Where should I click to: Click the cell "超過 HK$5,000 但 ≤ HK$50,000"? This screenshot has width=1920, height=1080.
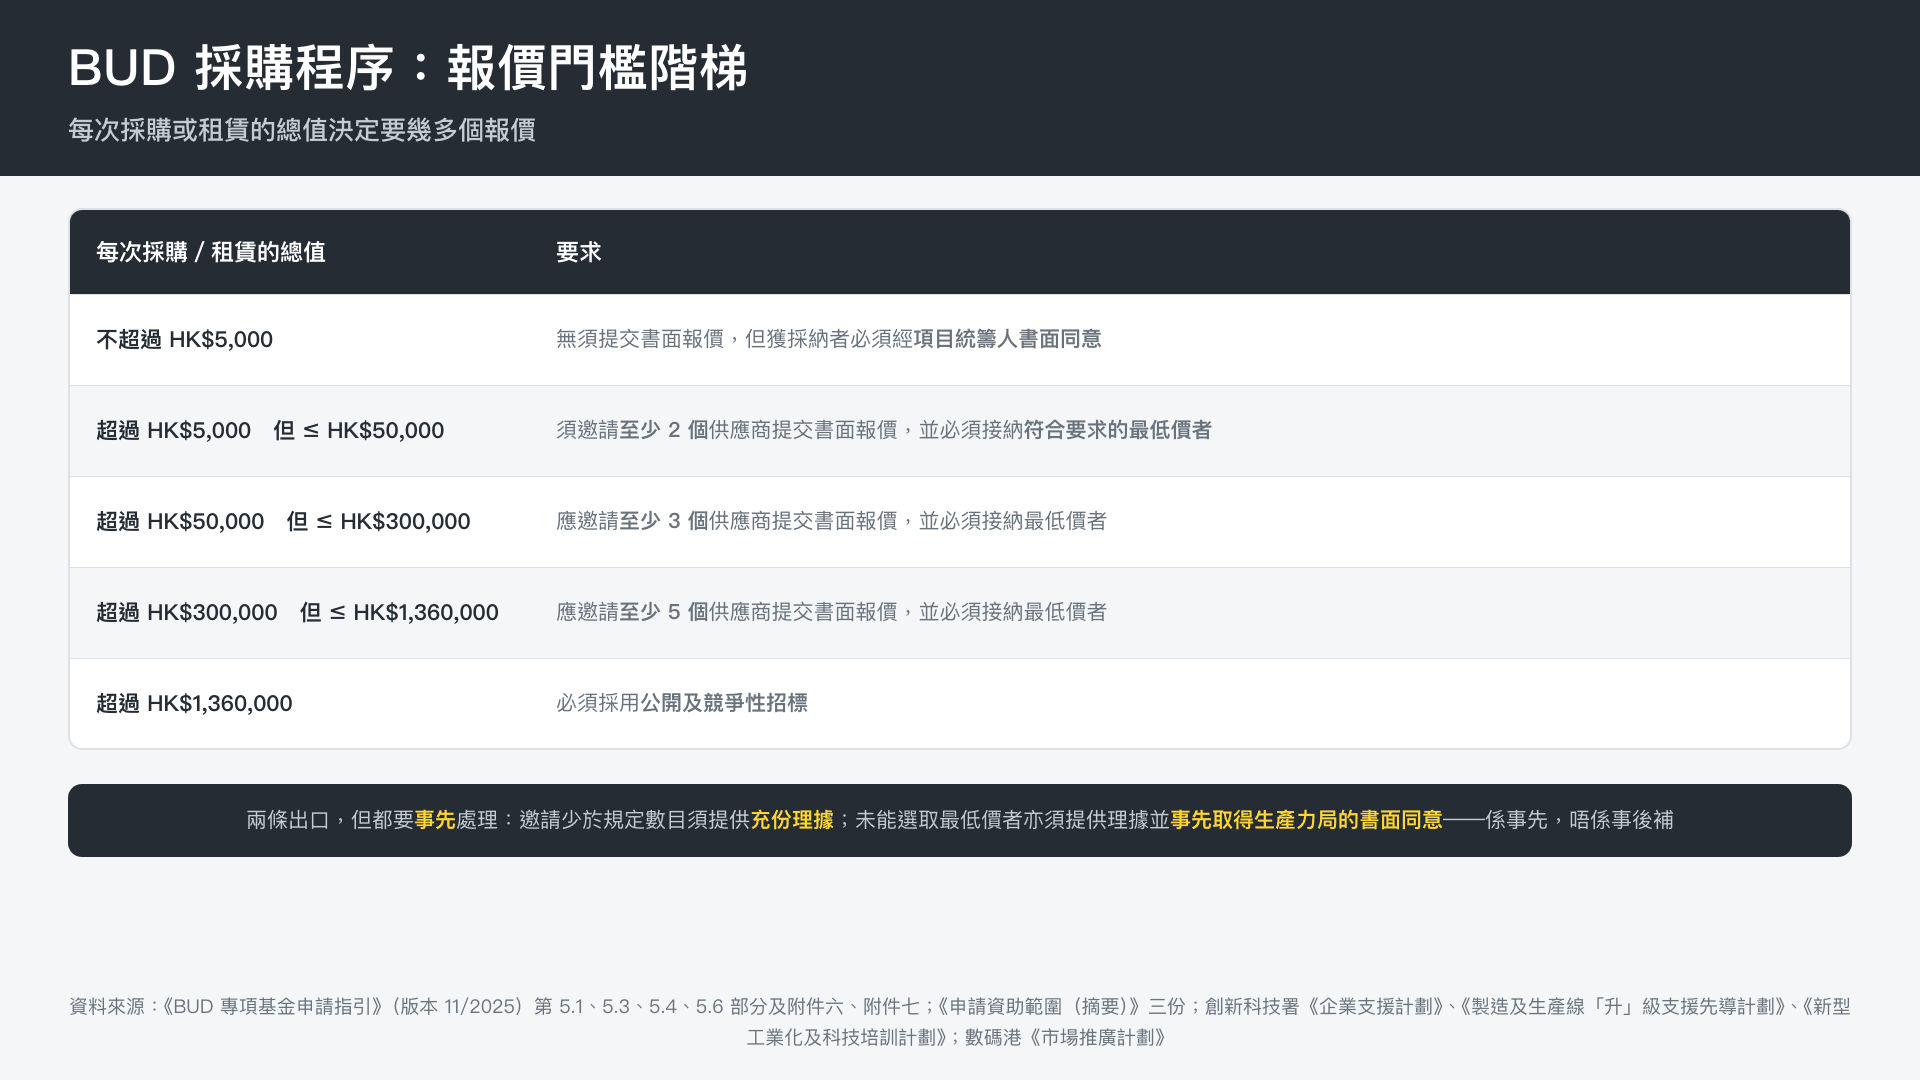coord(270,430)
